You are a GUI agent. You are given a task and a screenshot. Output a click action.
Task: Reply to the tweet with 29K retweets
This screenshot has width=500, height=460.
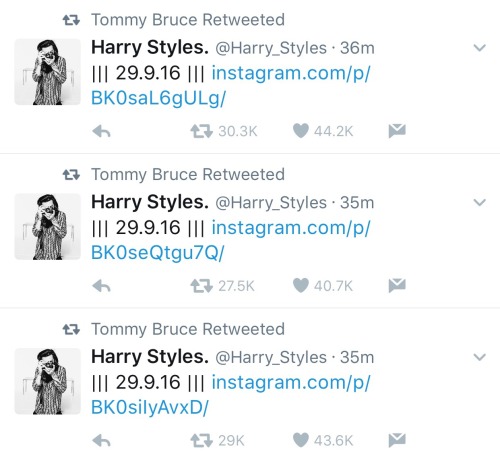[101, 441]
